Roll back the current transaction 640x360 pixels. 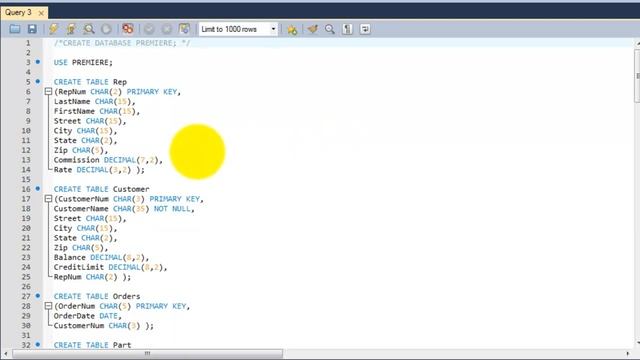(x=167, y=29)
